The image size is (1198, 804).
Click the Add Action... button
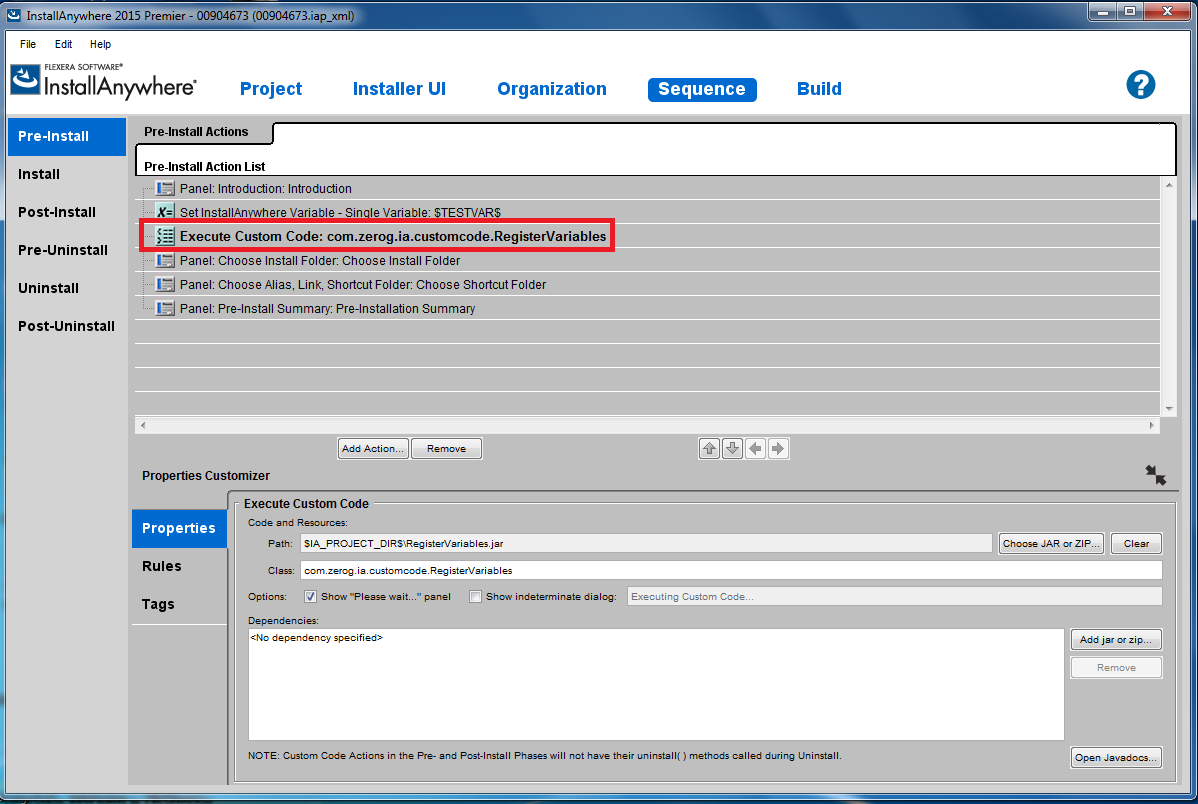373,449
